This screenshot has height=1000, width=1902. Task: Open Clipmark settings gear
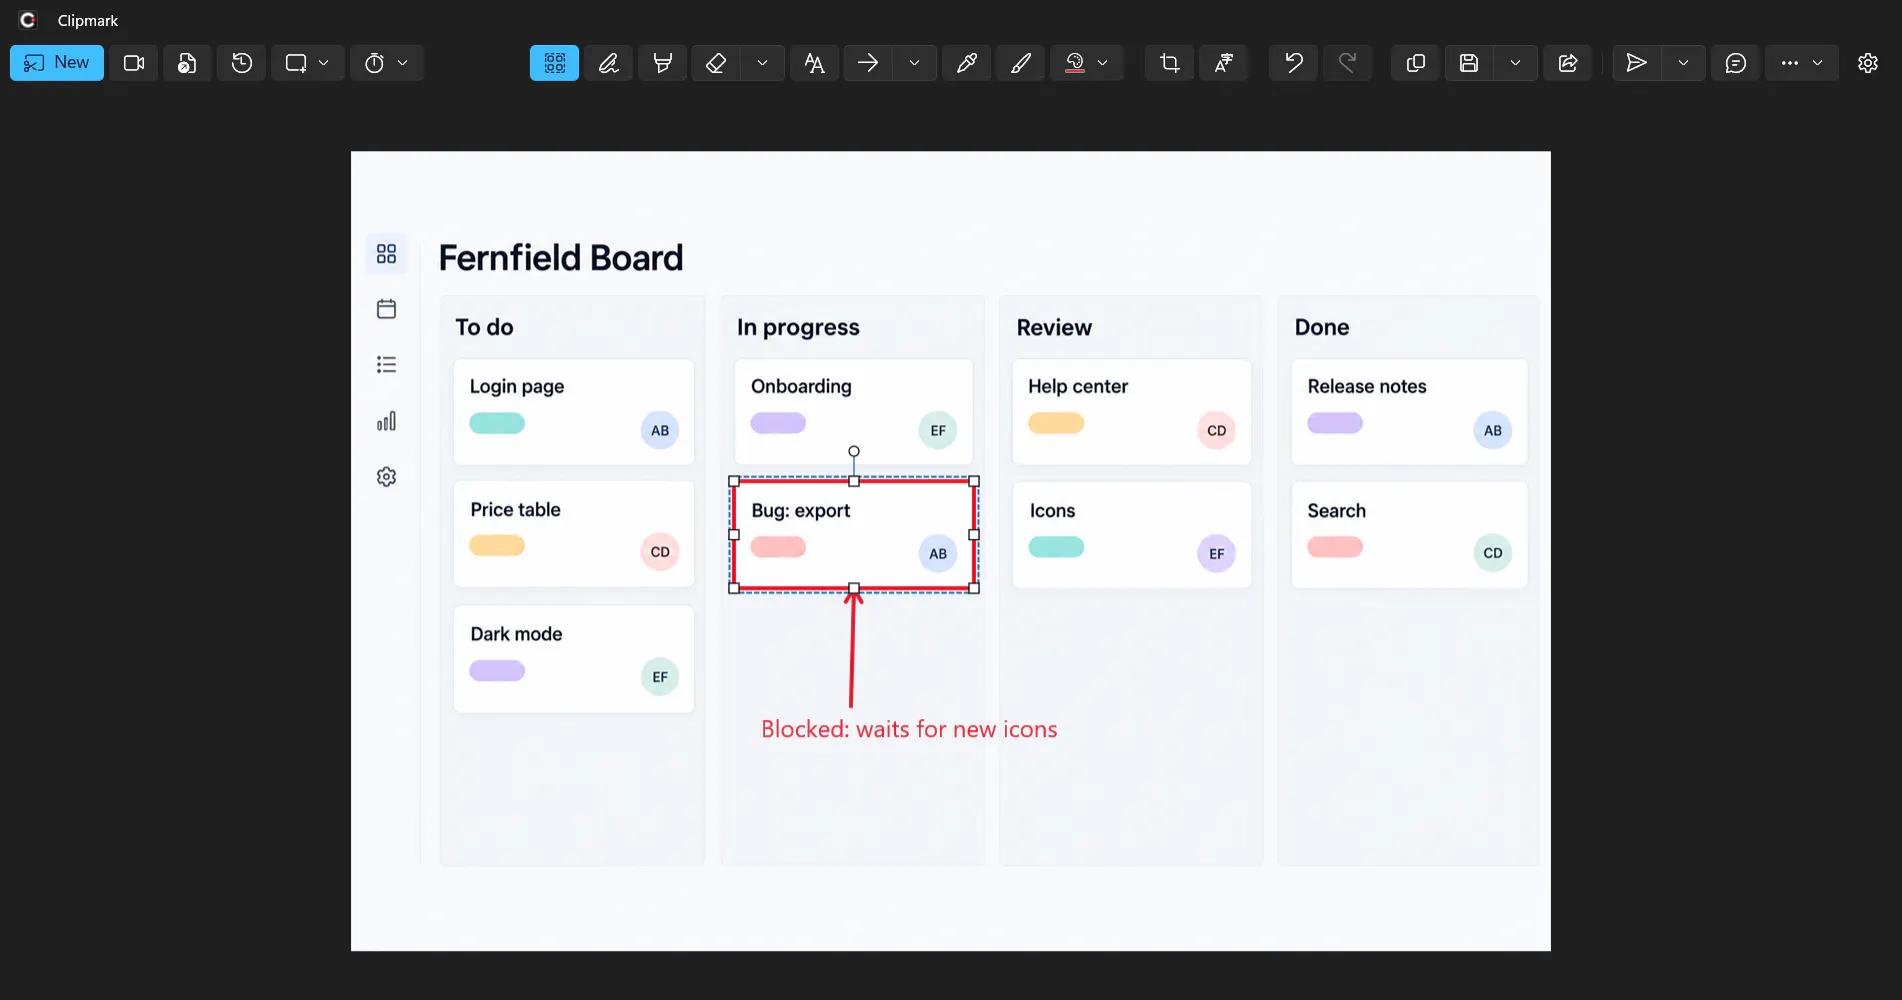pyautogui.click(x=1868, y=63)
